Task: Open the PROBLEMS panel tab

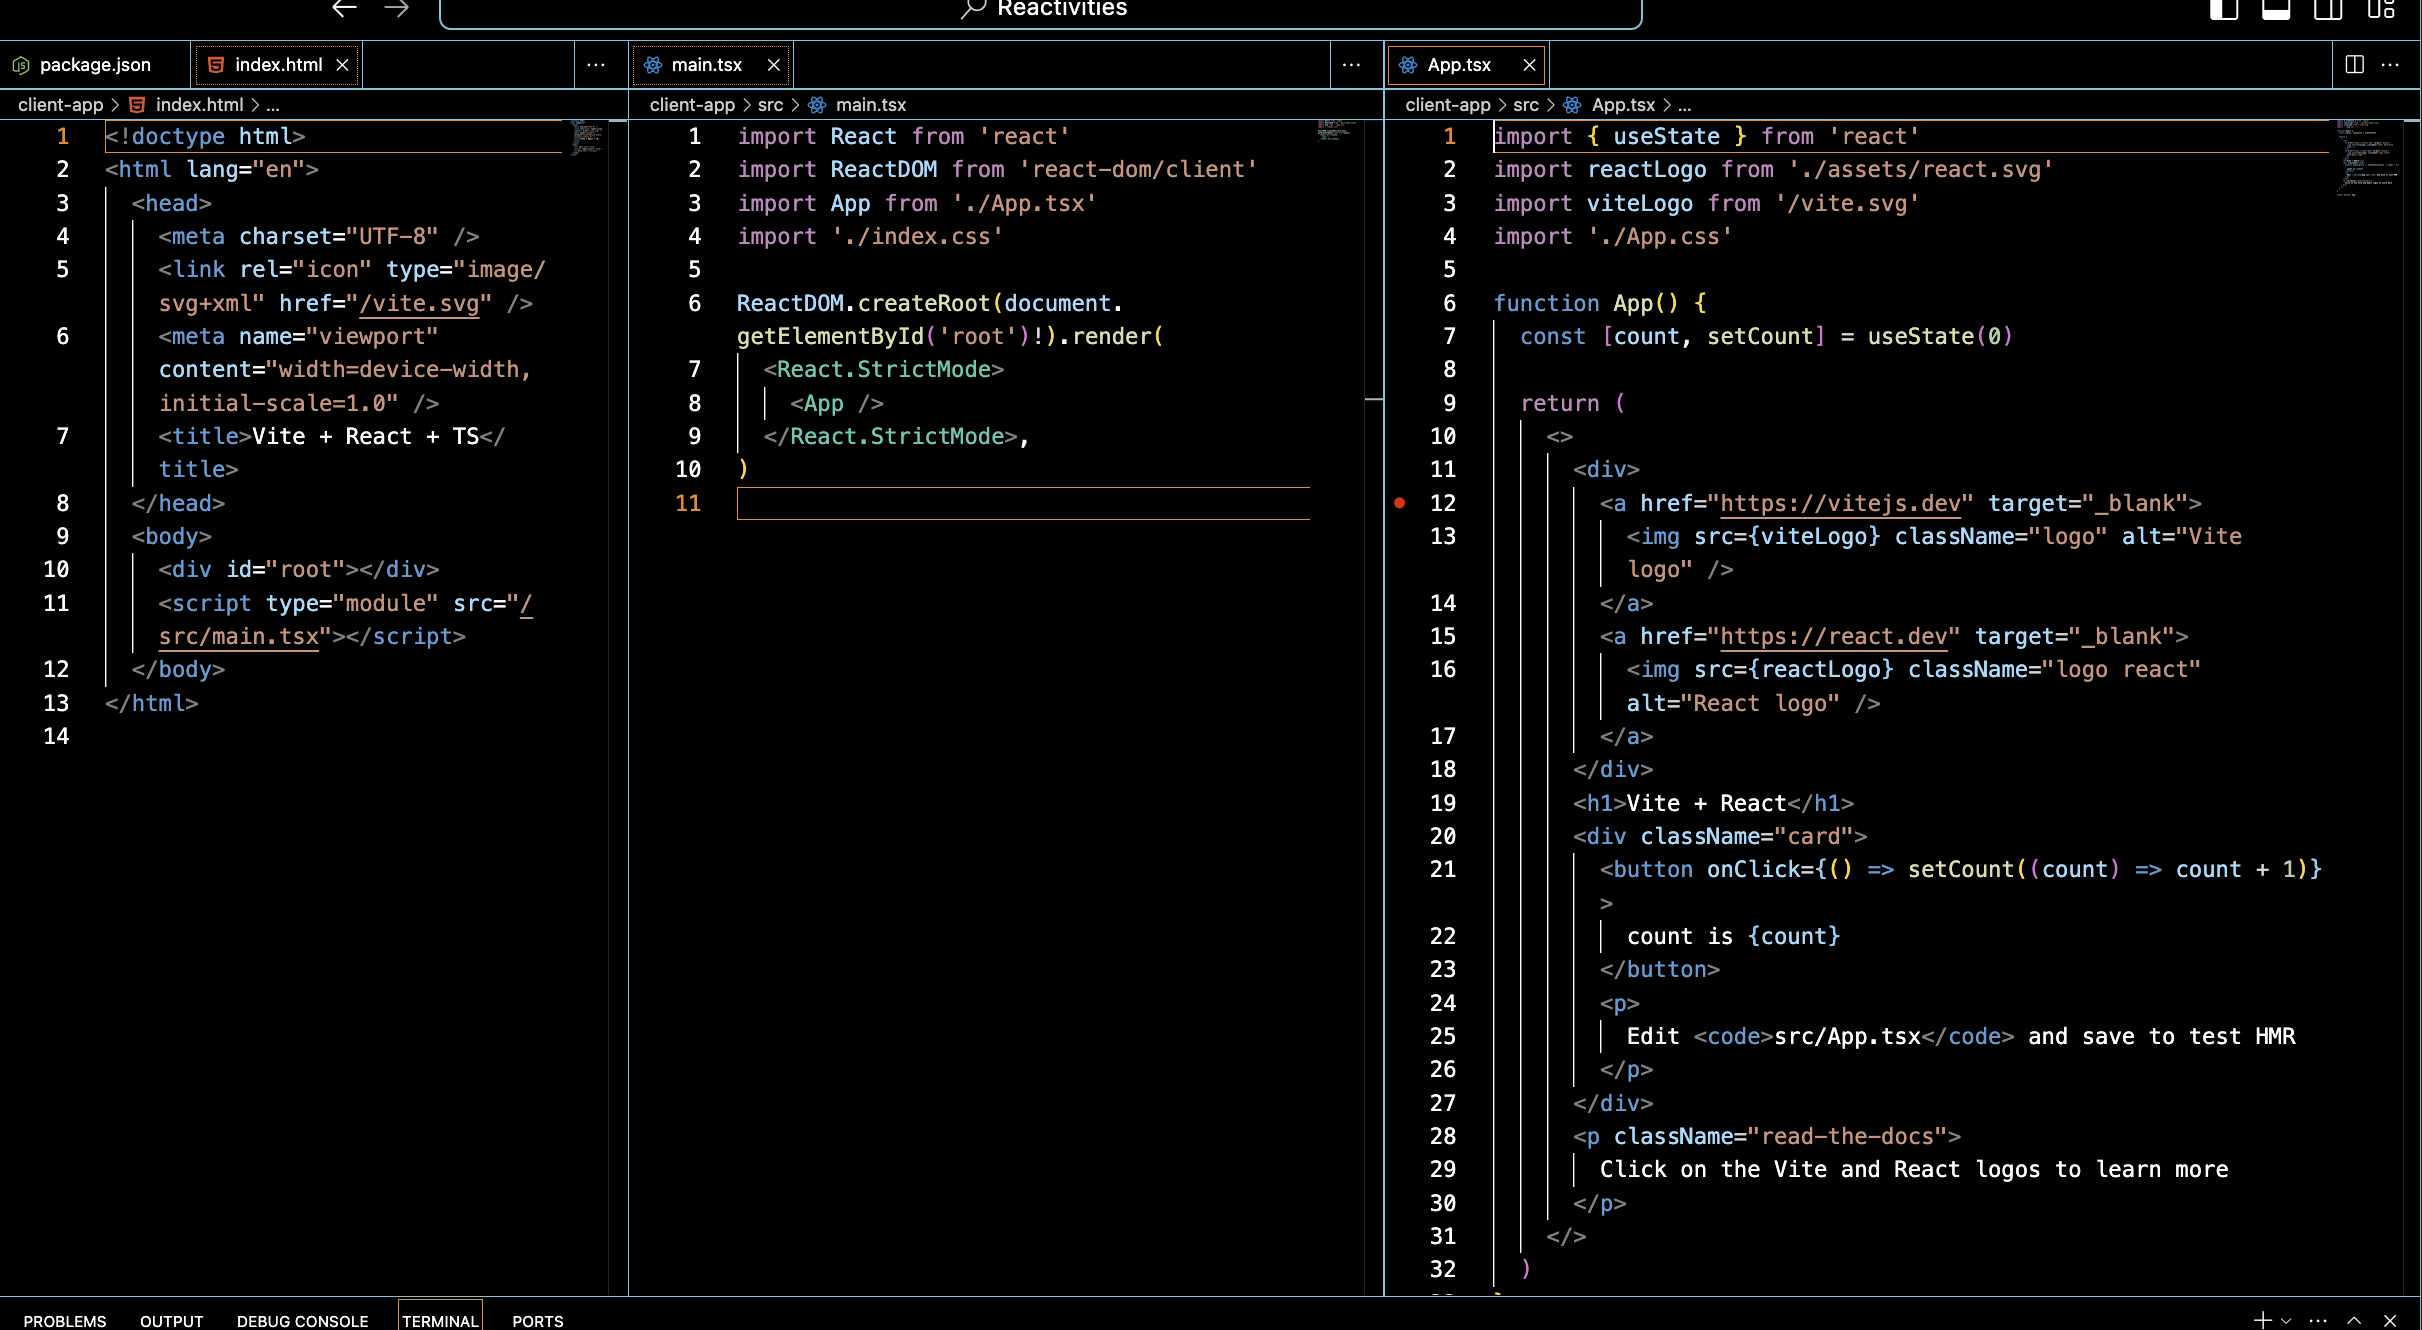Action: point(65,1321)
